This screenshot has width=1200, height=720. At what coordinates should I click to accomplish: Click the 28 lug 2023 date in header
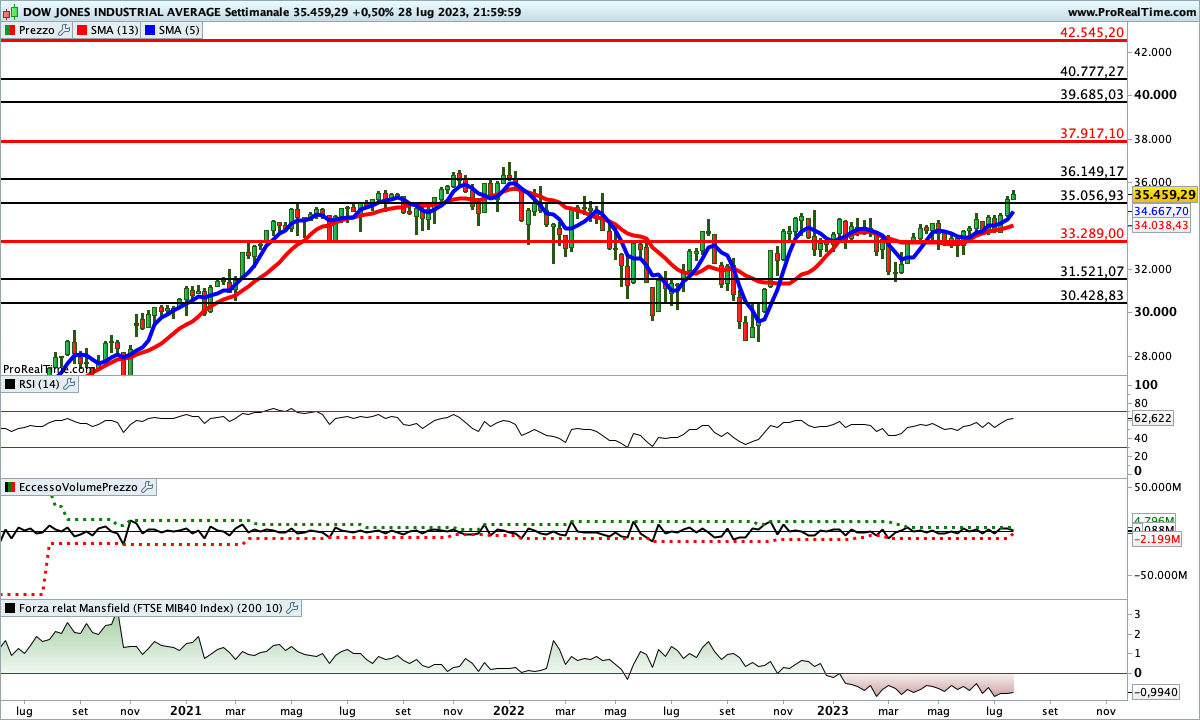pos(434,11)
